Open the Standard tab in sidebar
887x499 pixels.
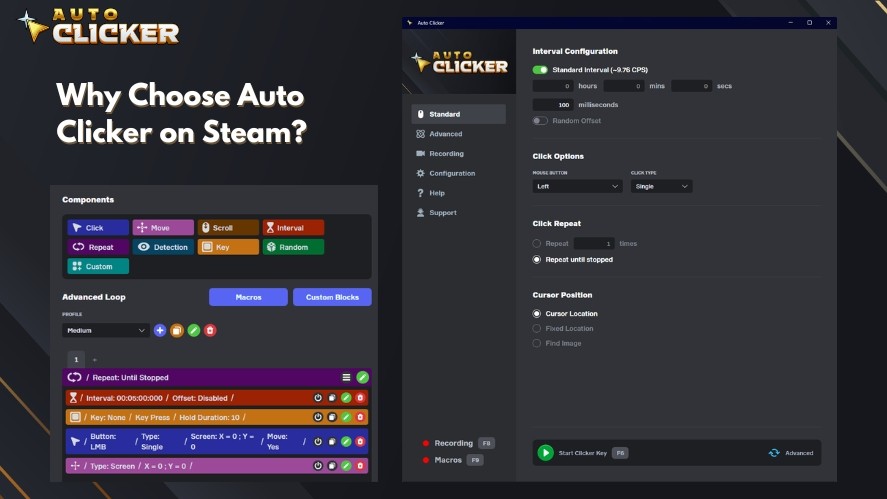click(x=459, y=114)
